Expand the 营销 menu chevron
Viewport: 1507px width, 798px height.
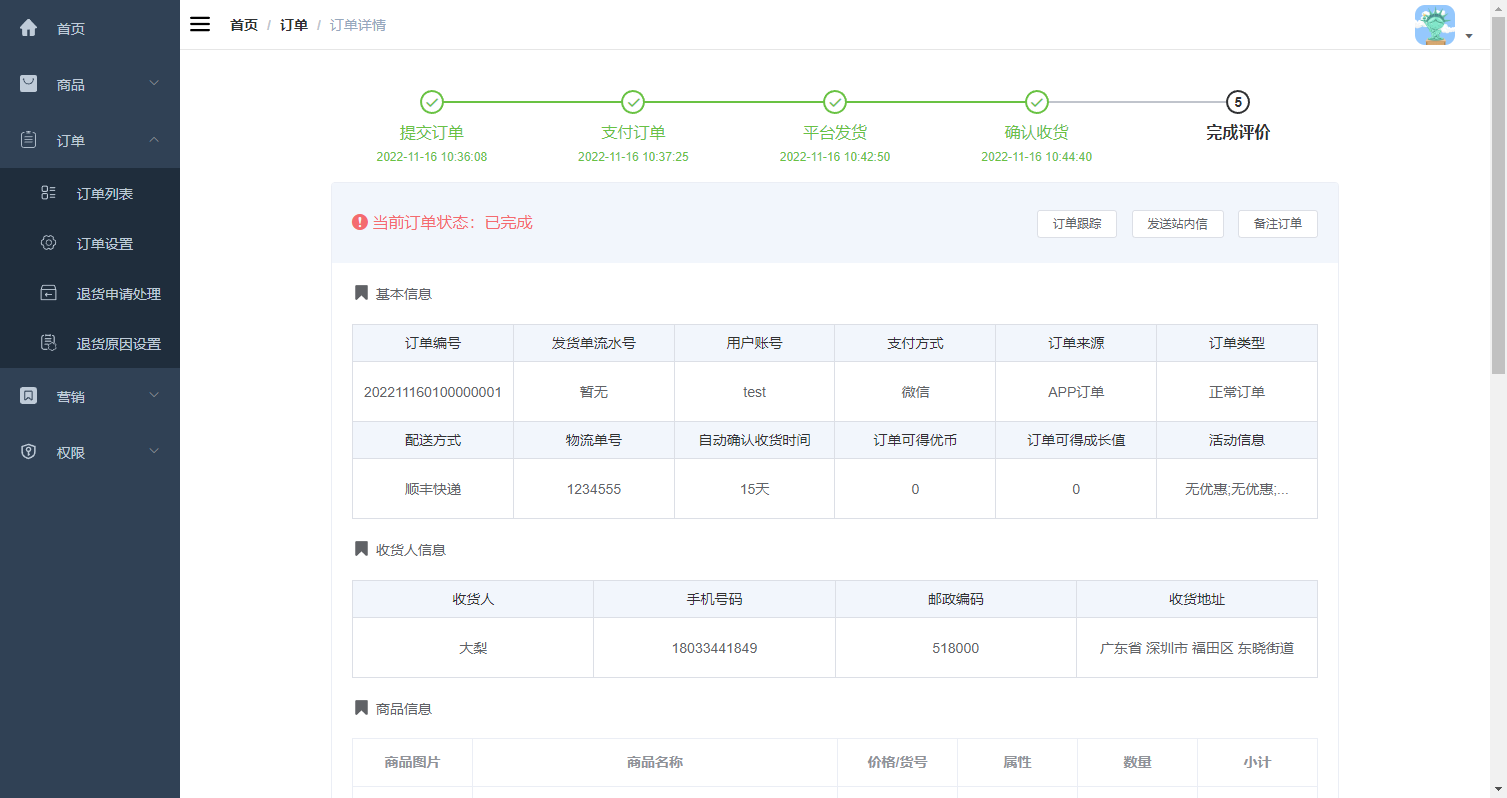154,395
